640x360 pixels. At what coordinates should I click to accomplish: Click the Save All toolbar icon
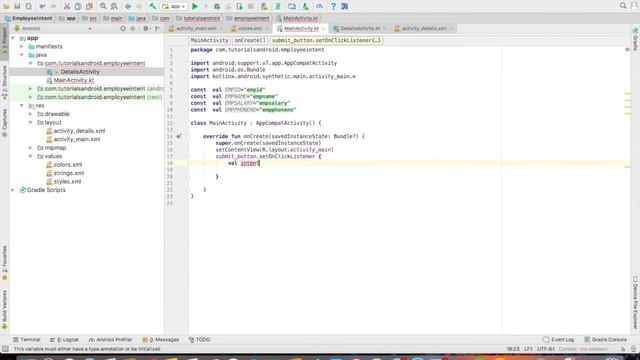click(17, 6)
